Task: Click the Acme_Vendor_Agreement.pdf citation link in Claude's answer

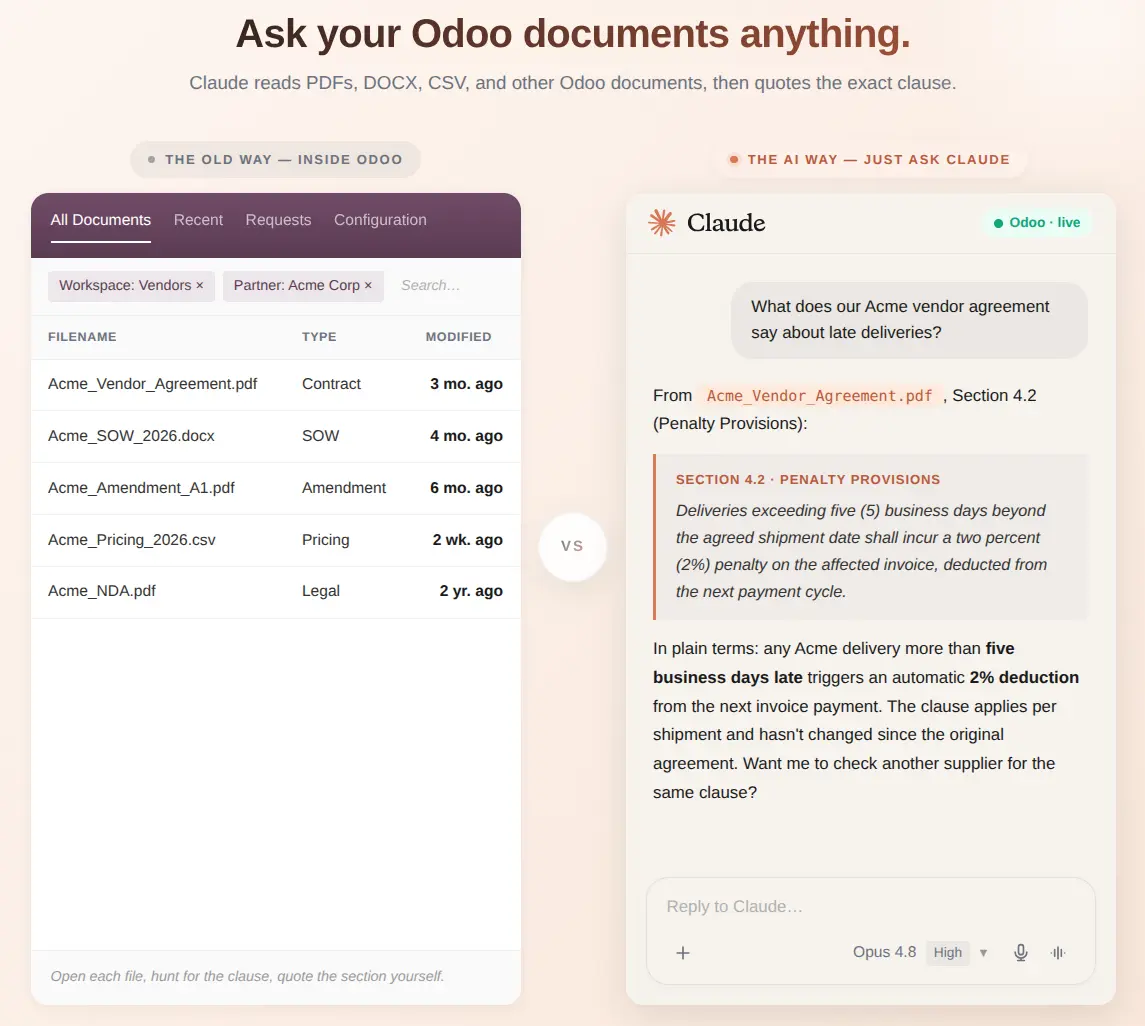Action: point(819,396)
